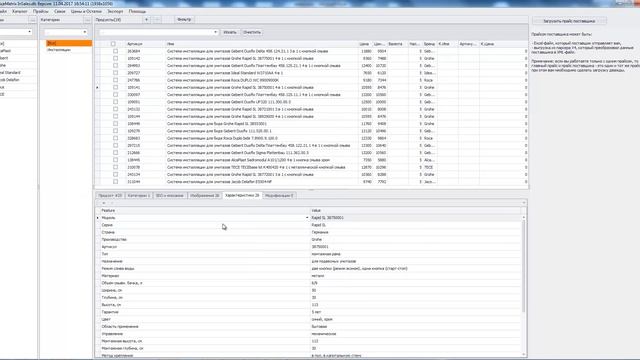Toggle the select-all checkbox in table header

(113, 44)
